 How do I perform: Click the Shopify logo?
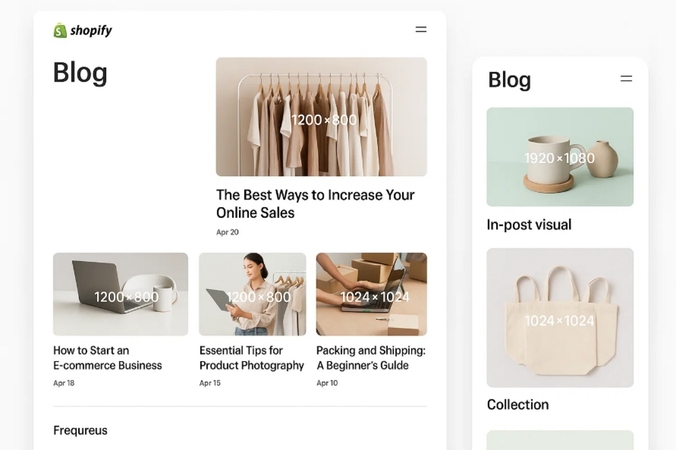[x=82, y=30]
